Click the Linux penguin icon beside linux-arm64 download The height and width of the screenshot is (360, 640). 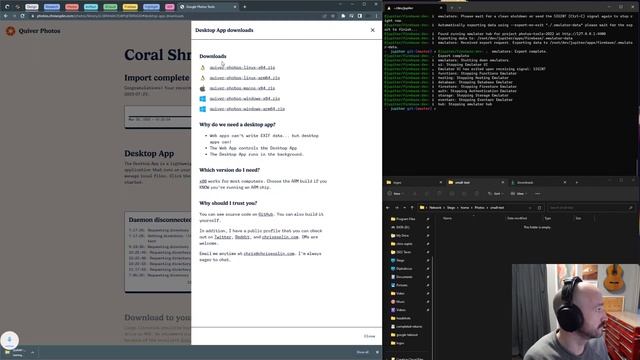(x=202, y=78)
